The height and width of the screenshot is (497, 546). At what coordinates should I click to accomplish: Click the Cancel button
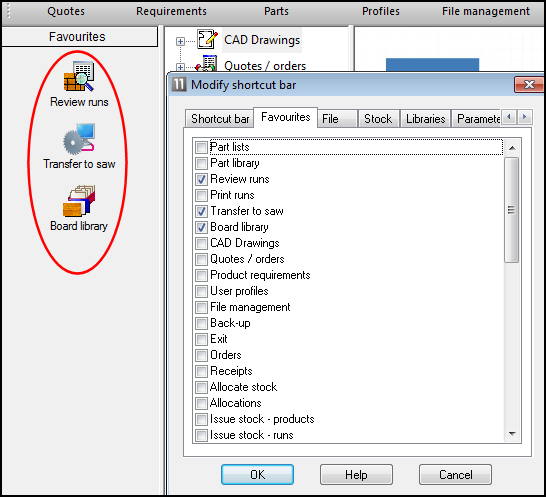coord(455,474)
